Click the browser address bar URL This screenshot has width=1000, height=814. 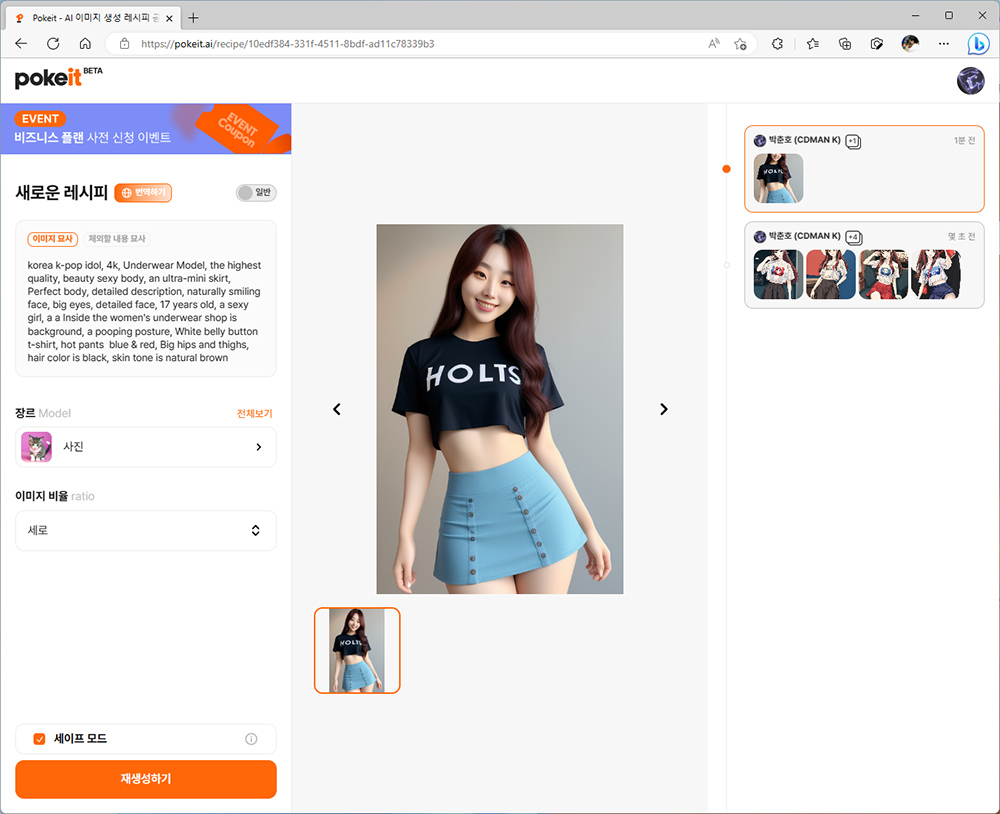tap(288, 43)
